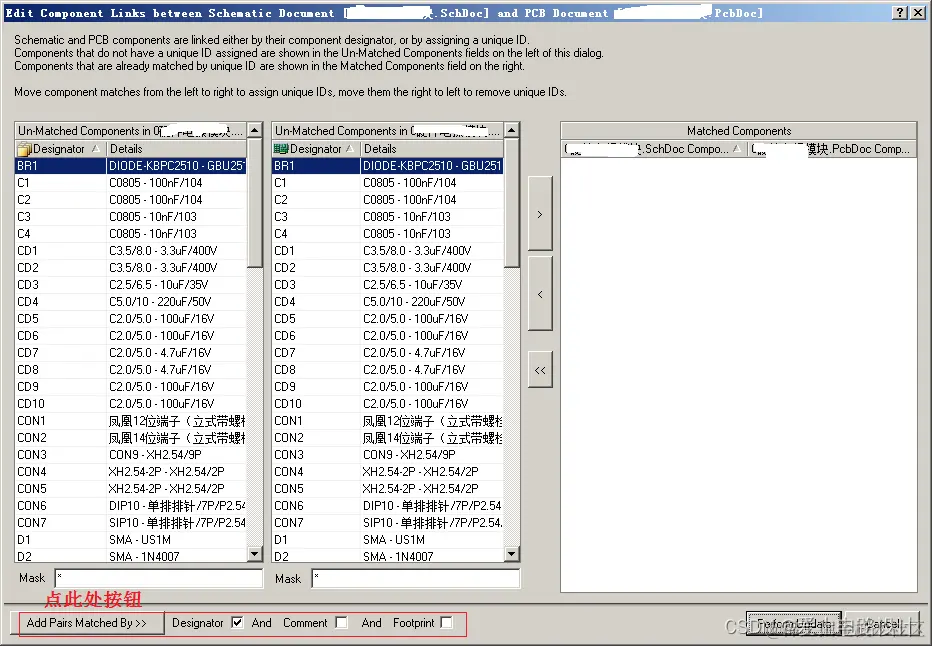Select CD9 in schematic list
The width and height of the screenshot is (932, 646).
(x=130, y=387)
